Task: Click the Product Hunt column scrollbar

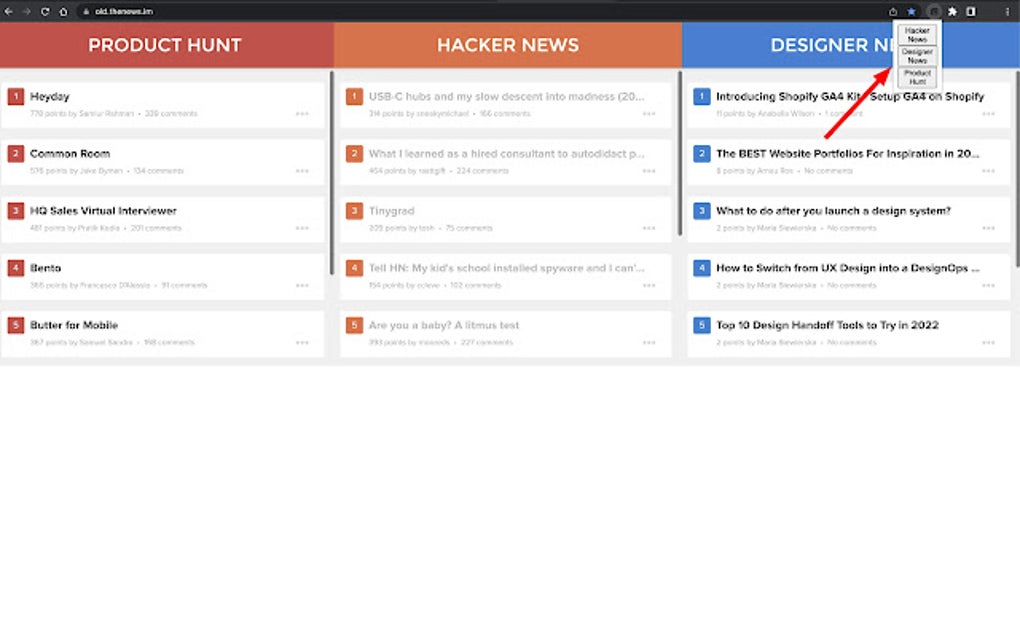Action: [332, 173]
